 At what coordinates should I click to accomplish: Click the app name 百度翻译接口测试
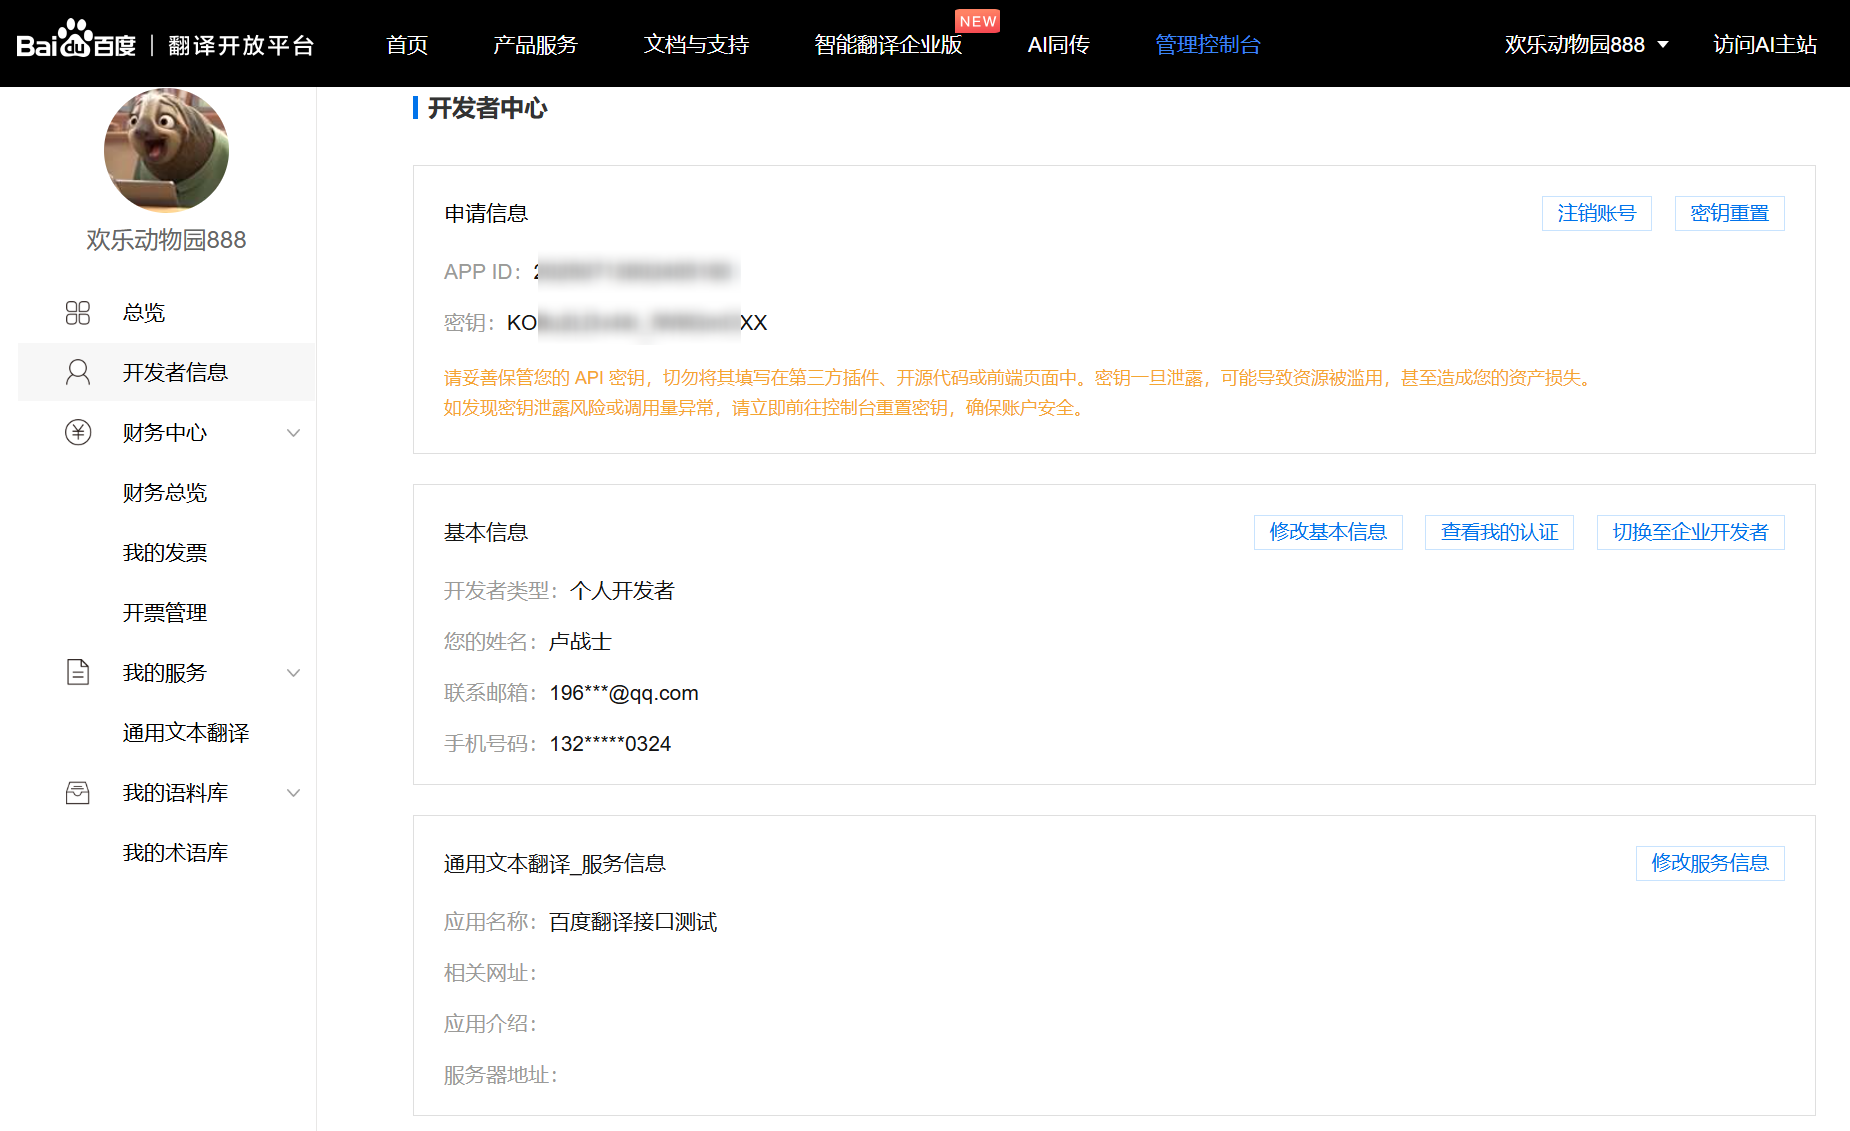coord(633,922)
